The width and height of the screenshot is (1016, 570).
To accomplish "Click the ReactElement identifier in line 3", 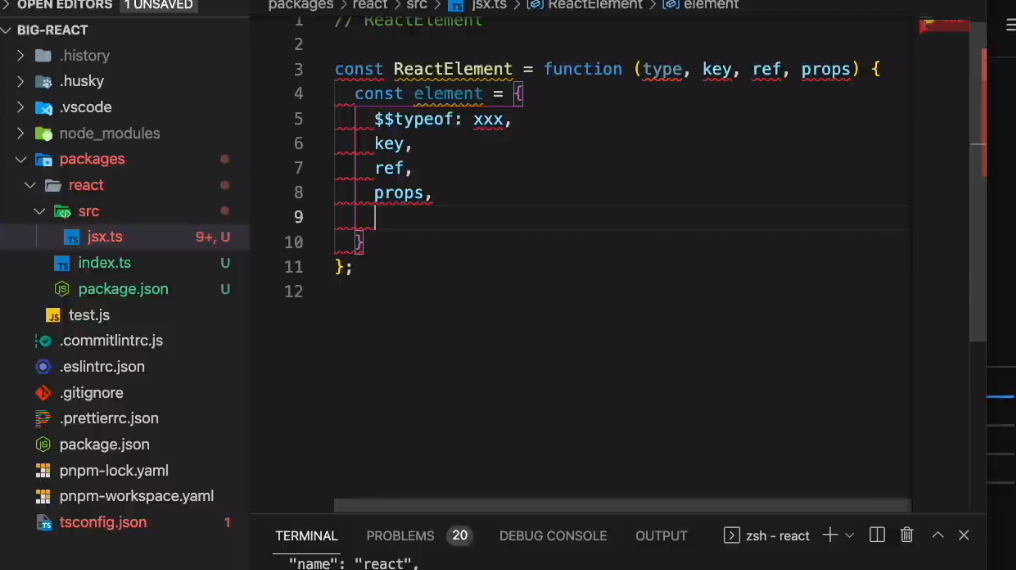I will point(452,69).
